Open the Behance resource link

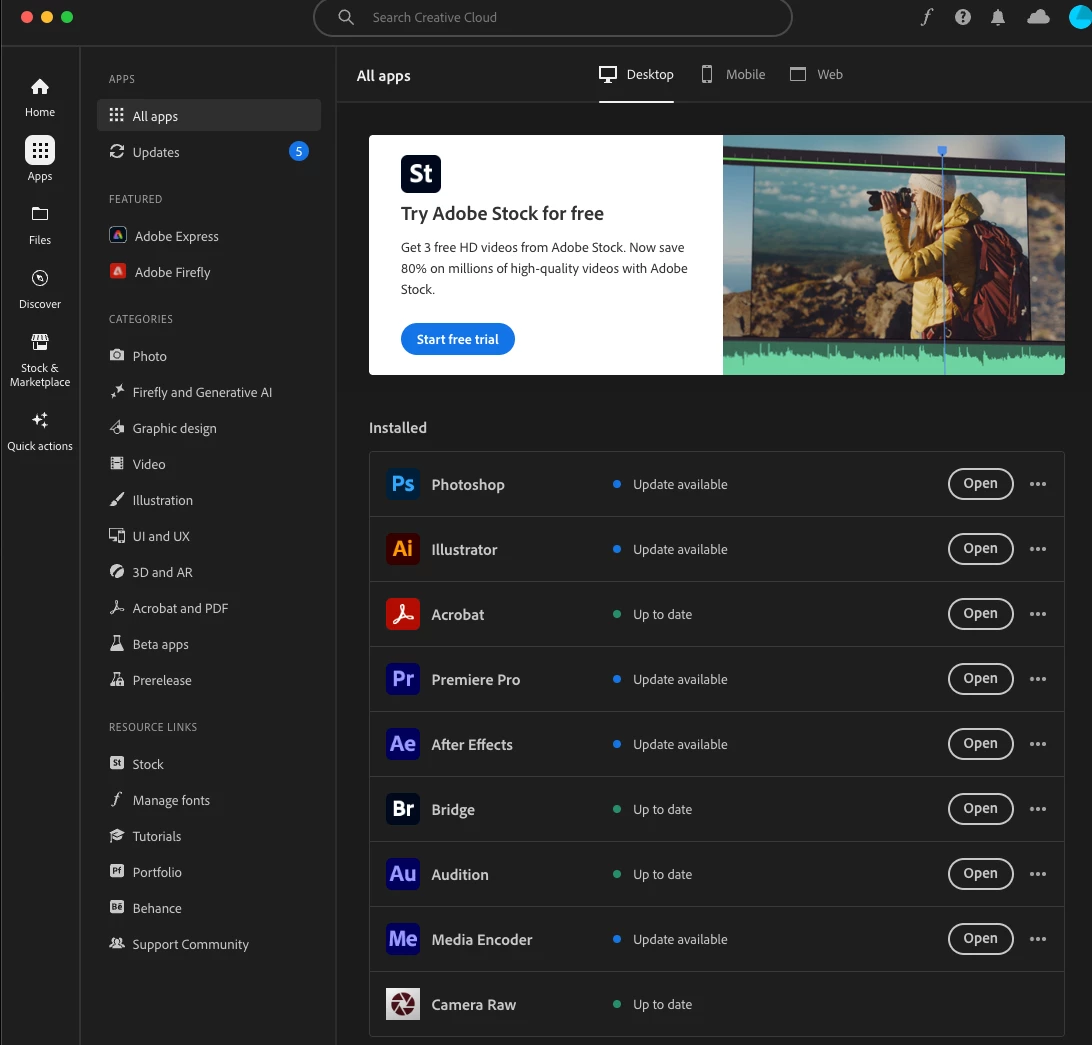click(146, 908)
